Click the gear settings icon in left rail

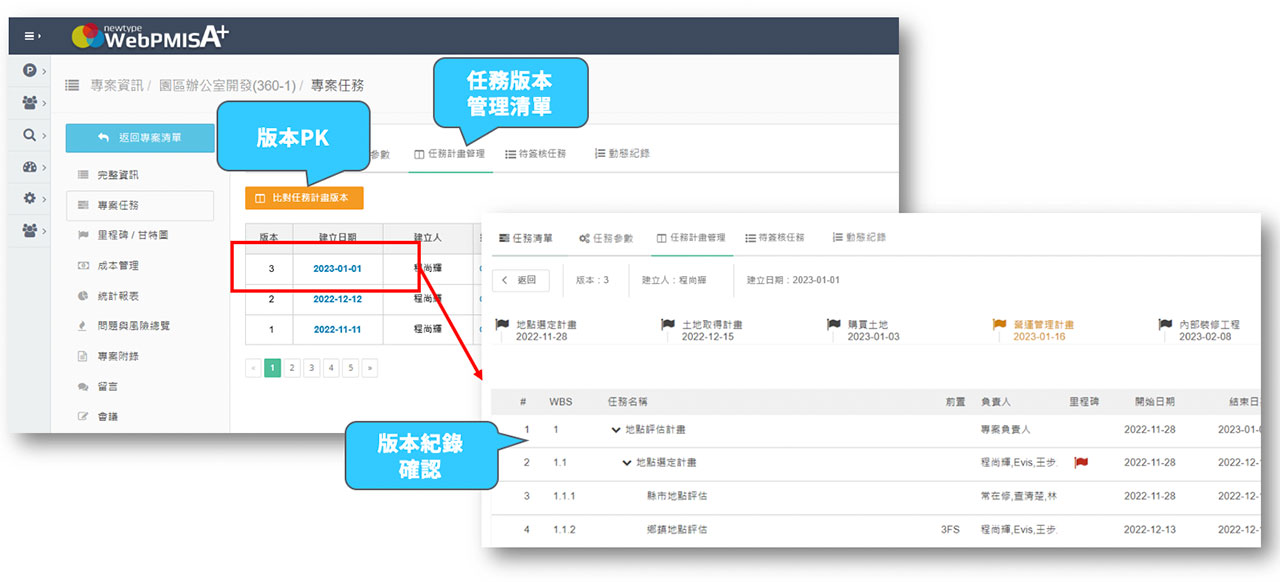click(30, 199)
